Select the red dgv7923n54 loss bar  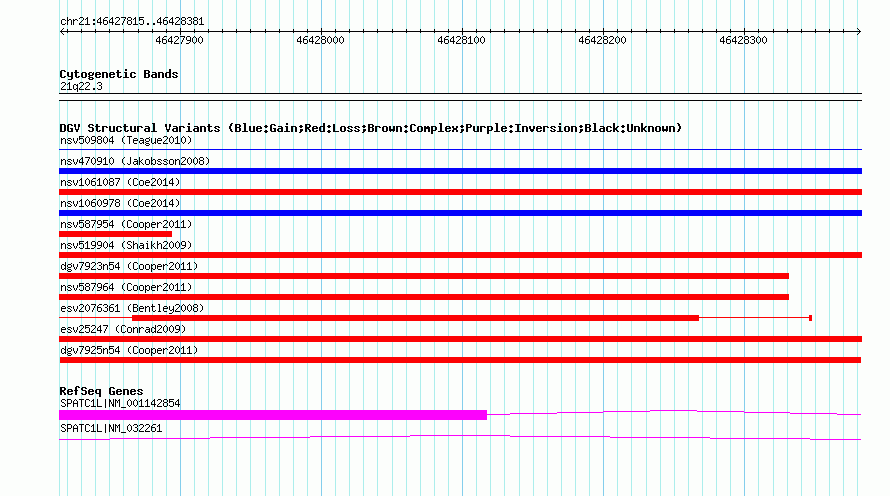point(424,276)
